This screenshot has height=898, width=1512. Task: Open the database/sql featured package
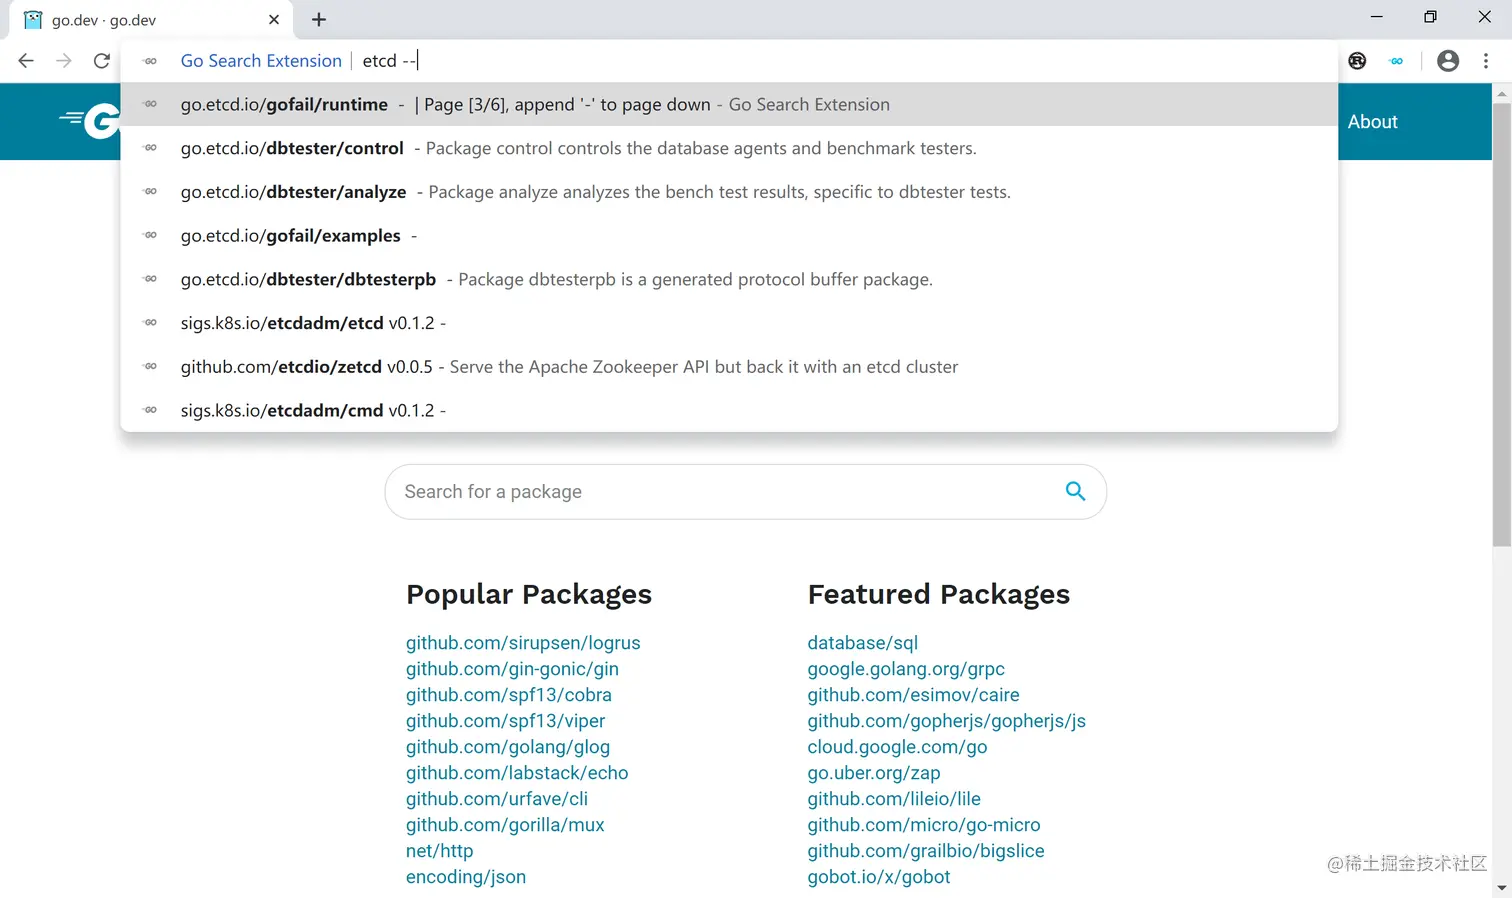click(x=863, y=643)
